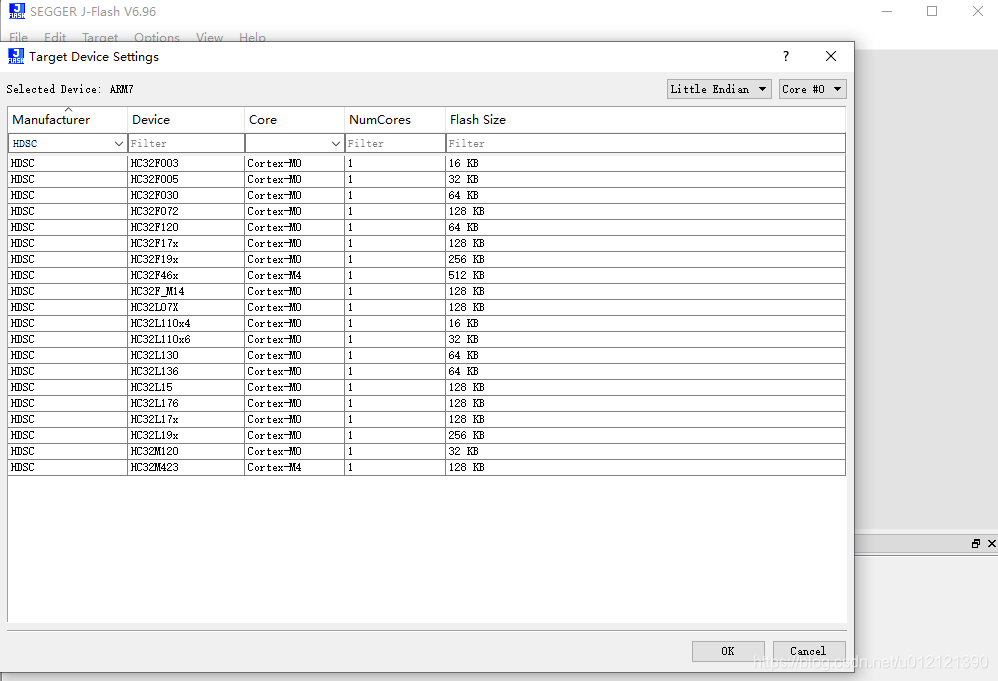Select the HC32F030 device row
Image resolution: width=998 pixels, height=681 pixels.
point(426,195)
